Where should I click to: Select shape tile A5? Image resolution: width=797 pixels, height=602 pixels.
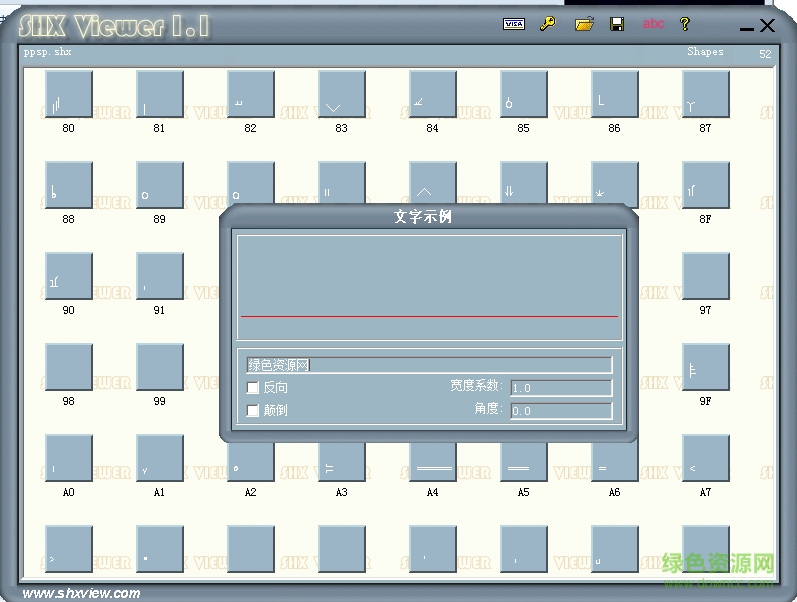coord(524,462)
